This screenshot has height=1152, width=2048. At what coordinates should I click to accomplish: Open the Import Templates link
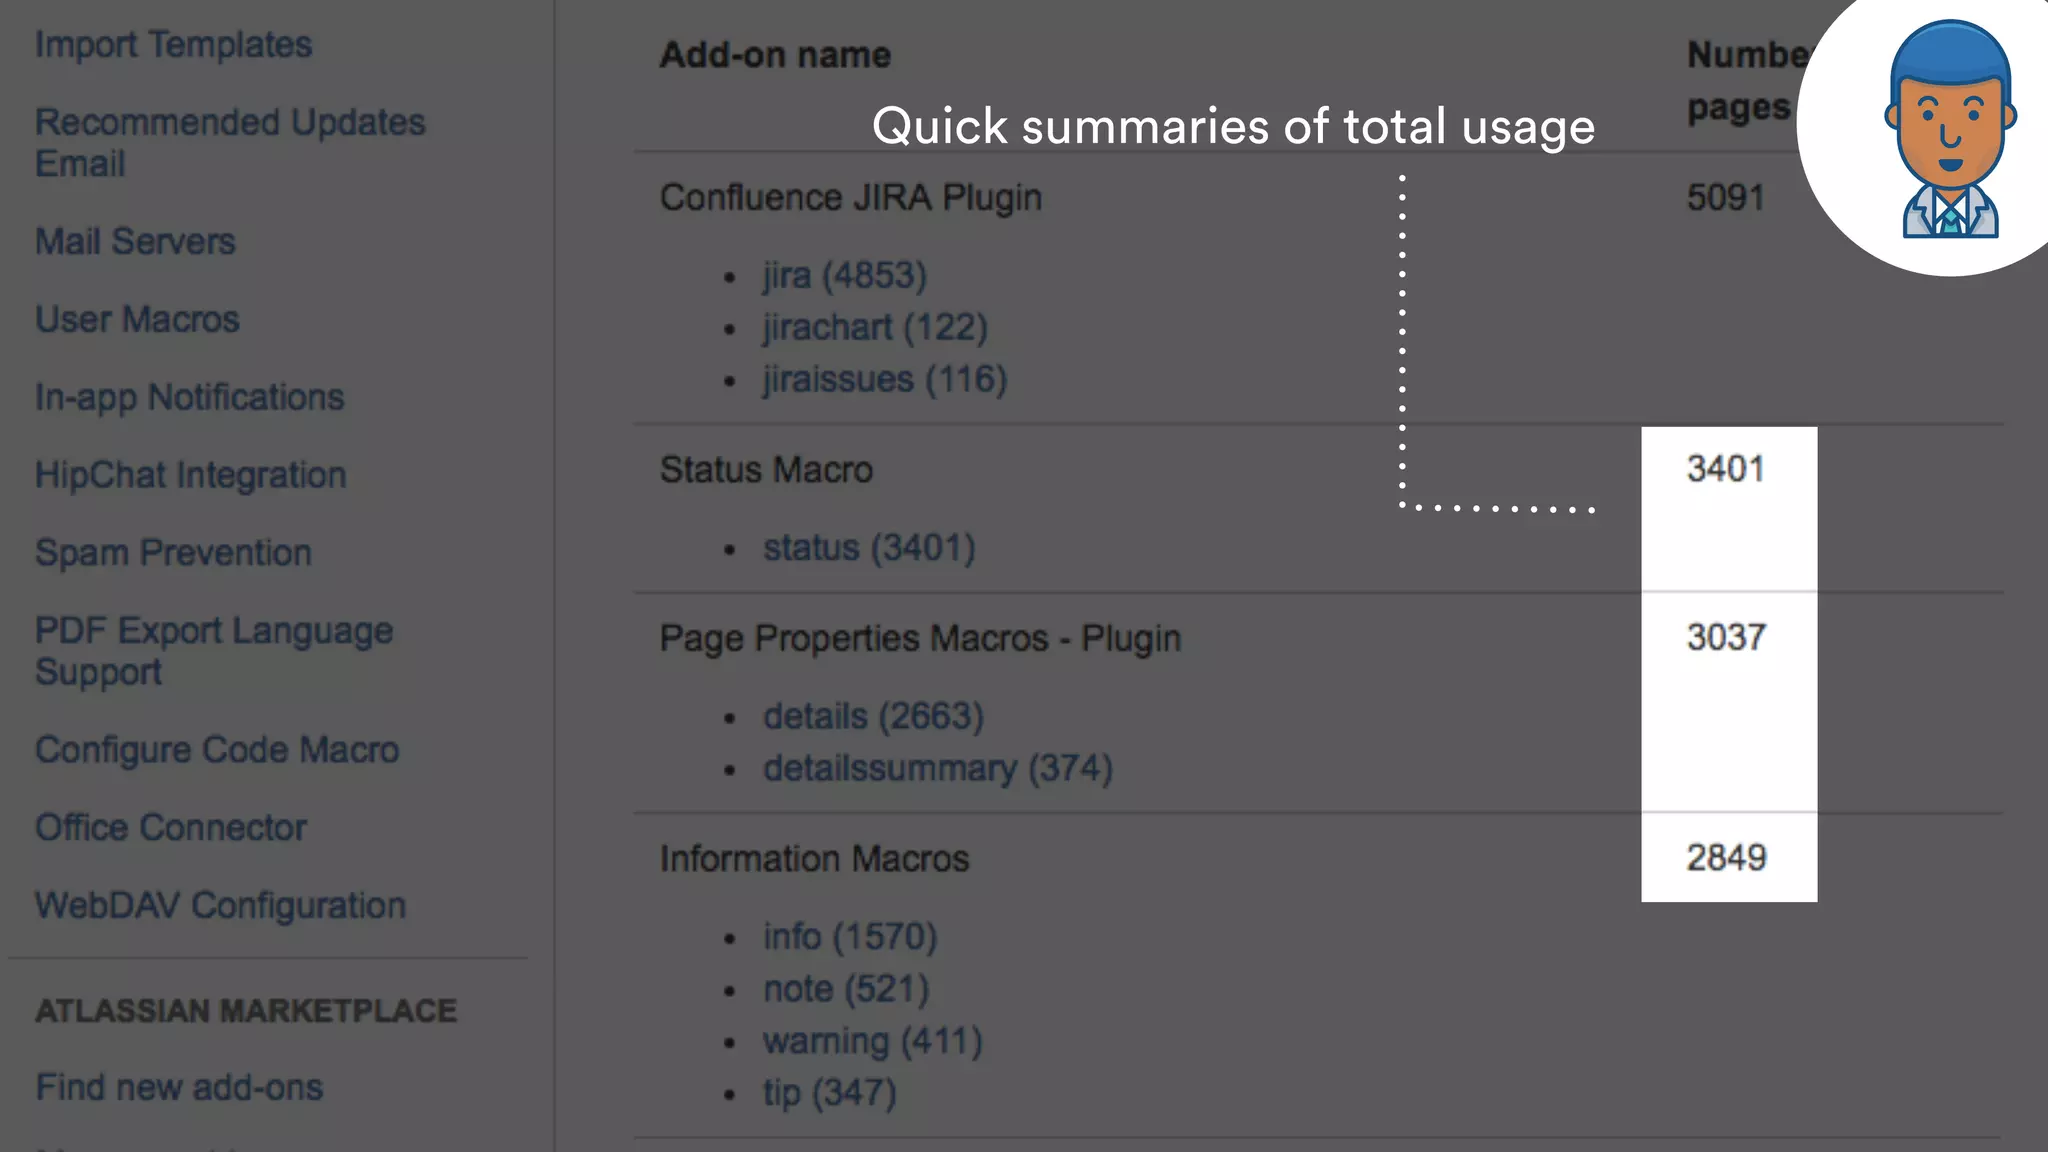(x=173, y=45)
